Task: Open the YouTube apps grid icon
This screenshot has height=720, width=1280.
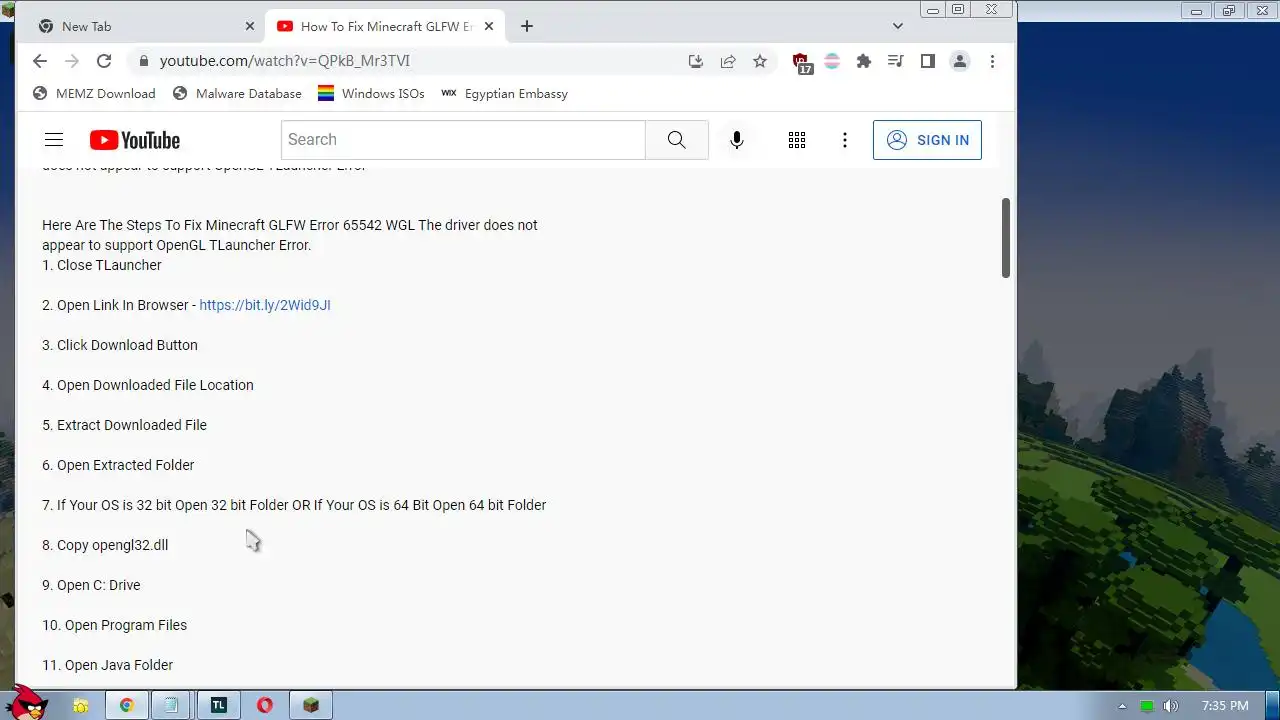Action: click(x=797, y=140)
